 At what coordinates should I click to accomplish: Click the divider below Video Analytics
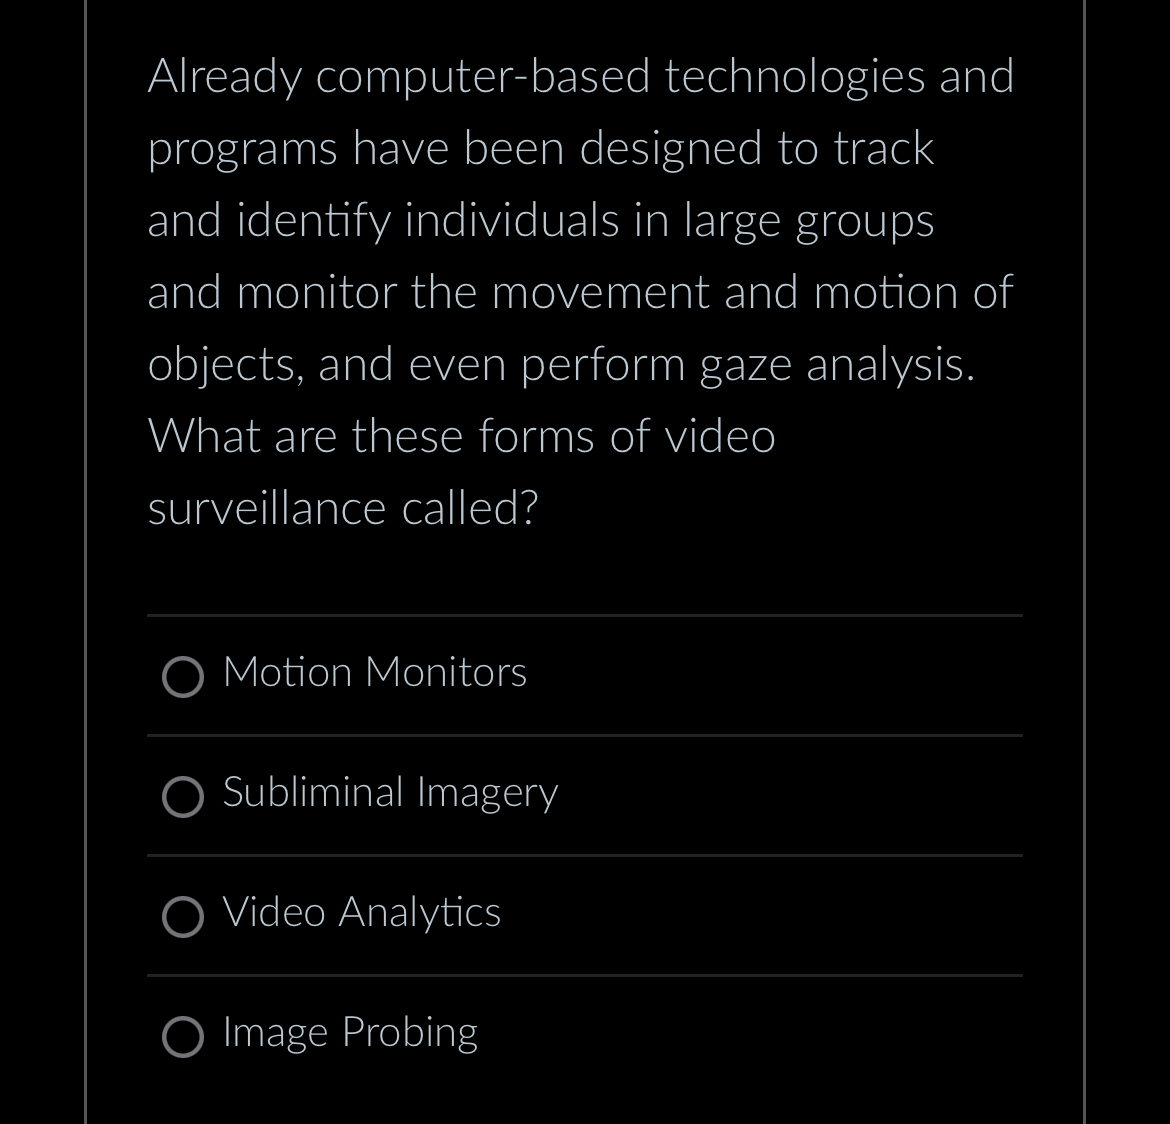[584, 976]
